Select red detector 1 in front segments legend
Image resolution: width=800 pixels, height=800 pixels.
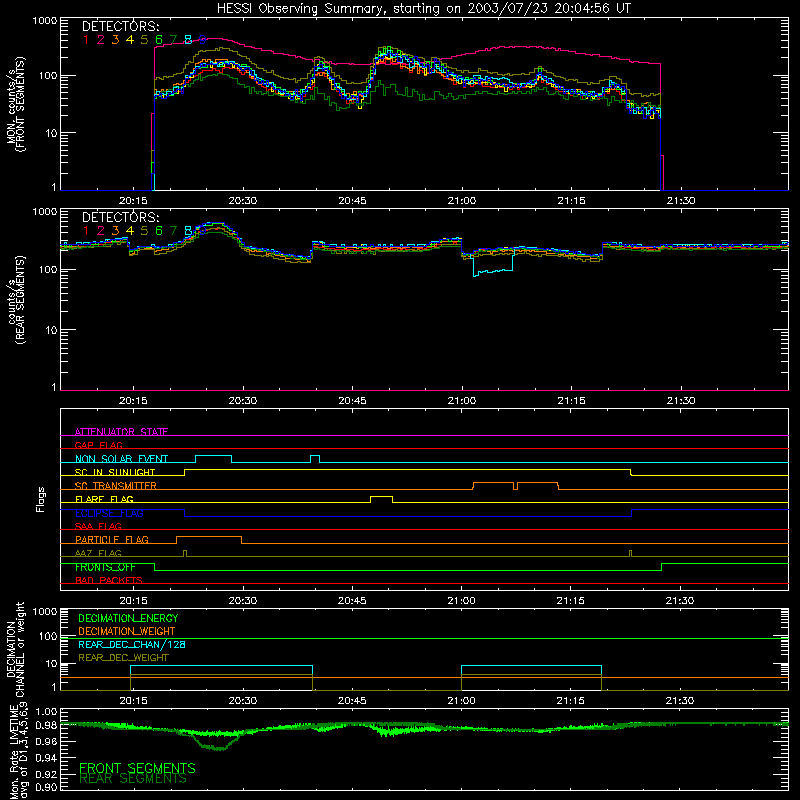[86, 40]
